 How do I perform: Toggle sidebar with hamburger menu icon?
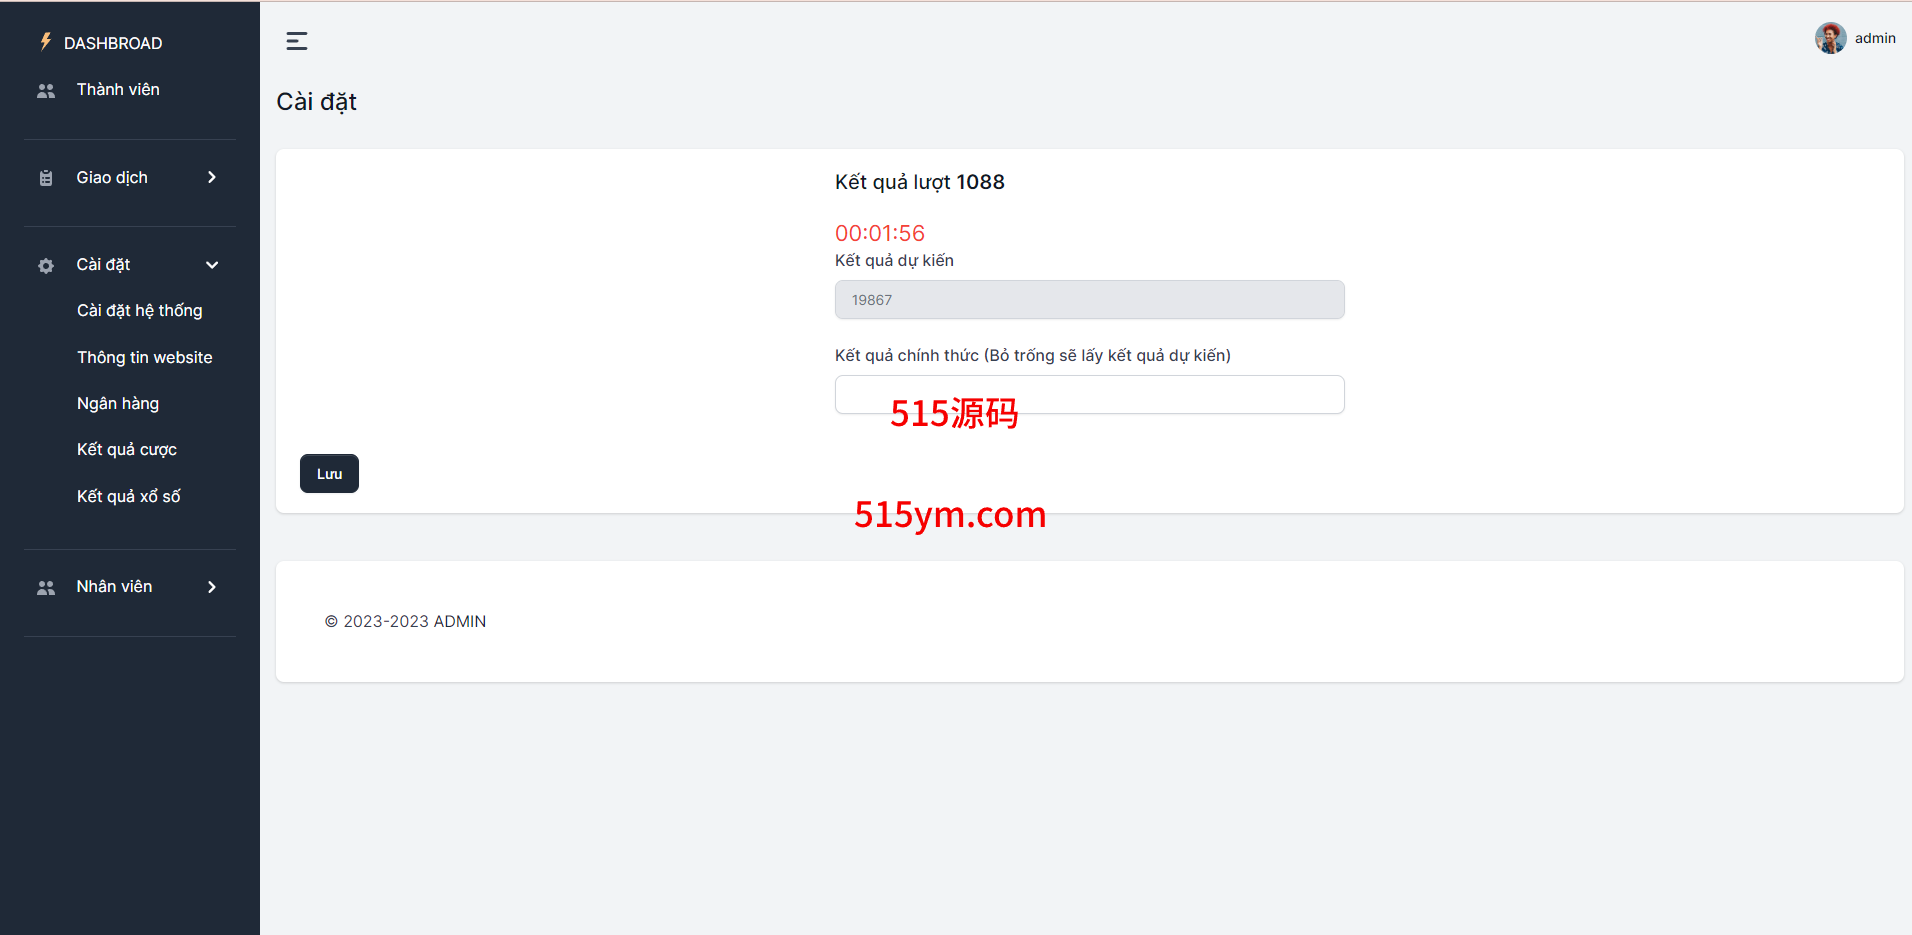[x=297, y=41]
